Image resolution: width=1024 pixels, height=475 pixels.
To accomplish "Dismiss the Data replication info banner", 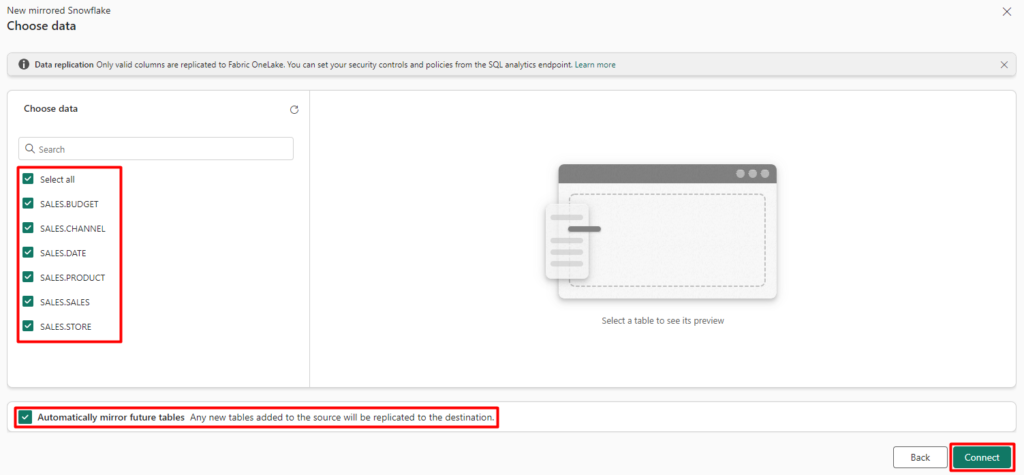I will (1004, 65).
